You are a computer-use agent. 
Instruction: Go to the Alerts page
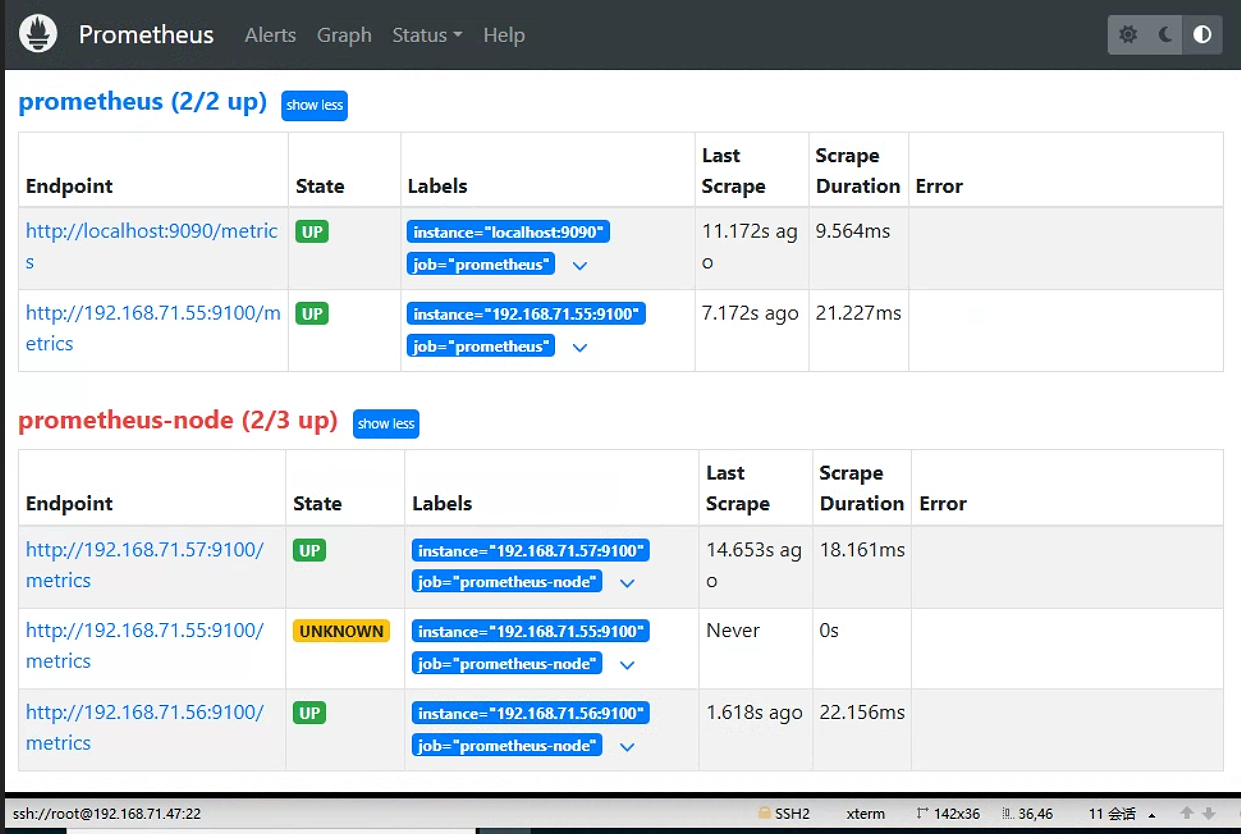pos(270,35)
